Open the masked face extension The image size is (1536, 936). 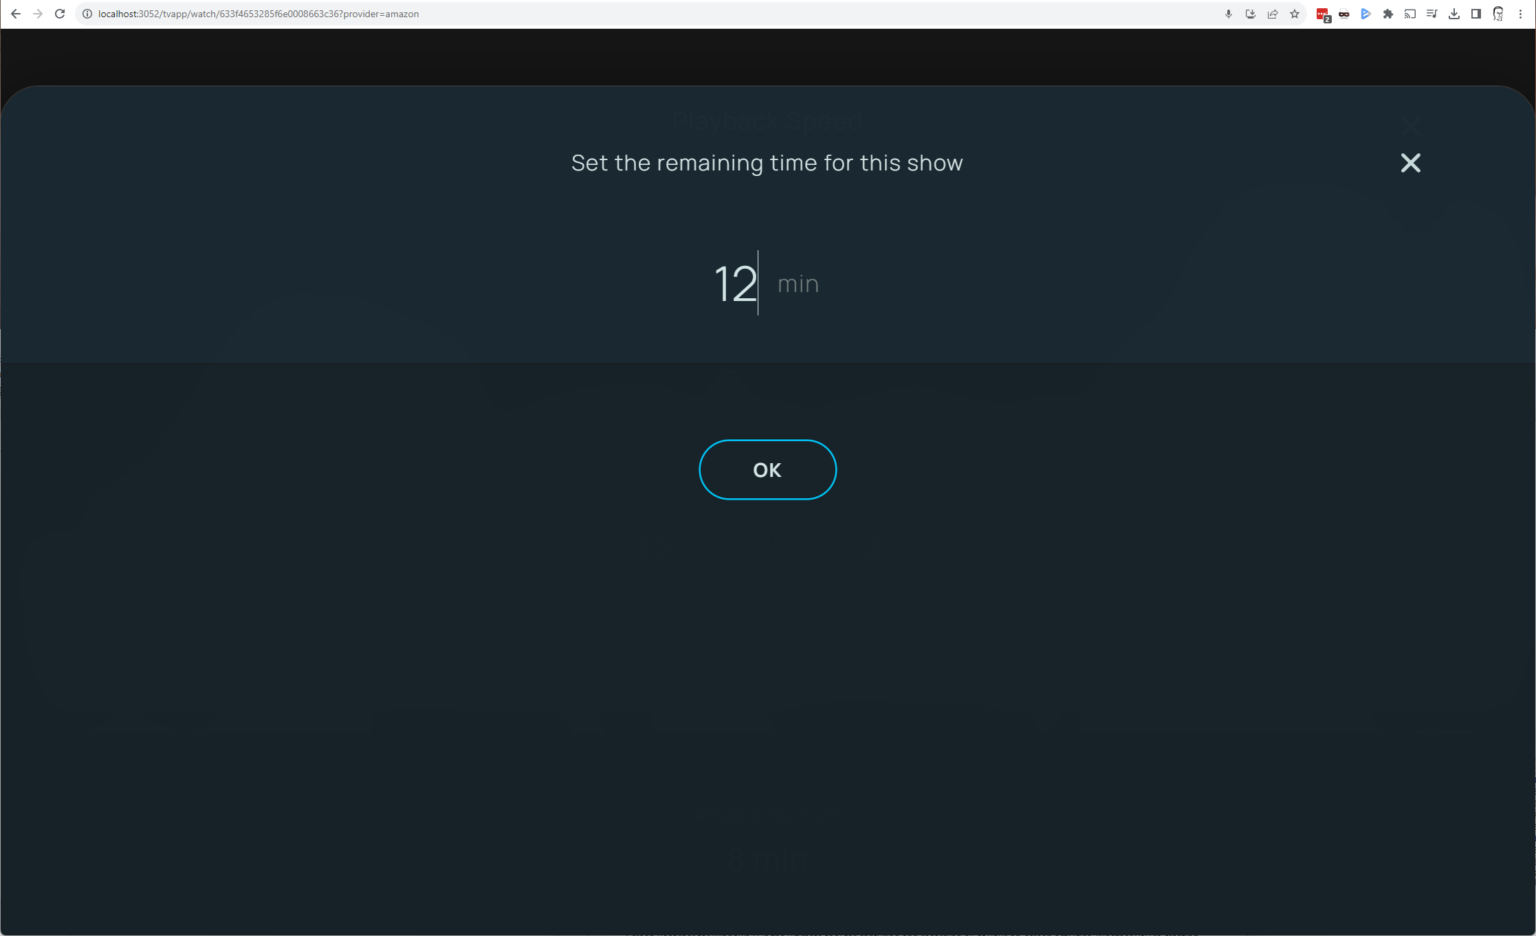(1344, 14)
